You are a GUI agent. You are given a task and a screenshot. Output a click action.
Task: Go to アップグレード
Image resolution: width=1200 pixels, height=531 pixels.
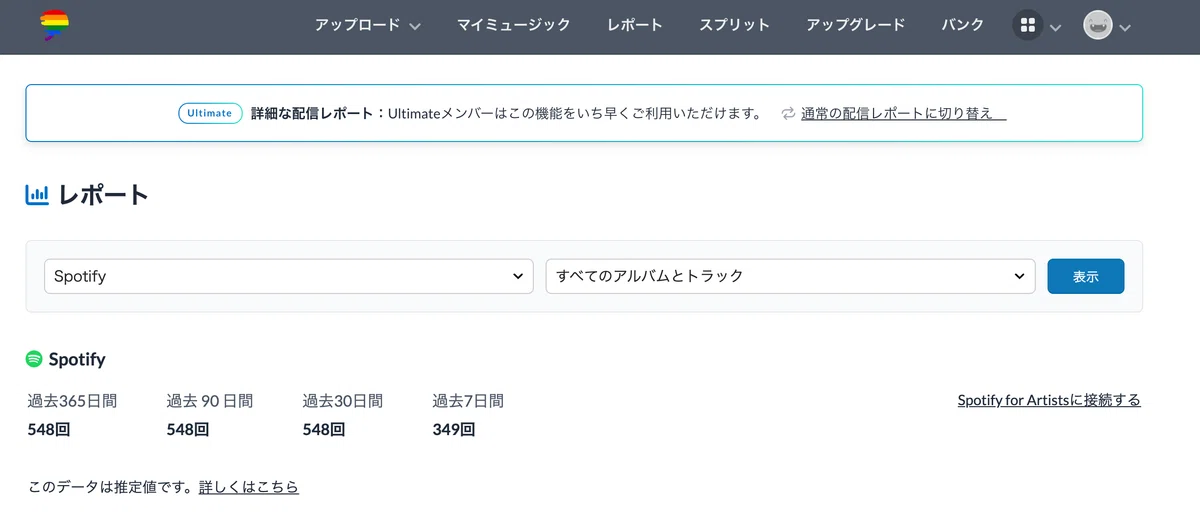click(x=856, y=25)
